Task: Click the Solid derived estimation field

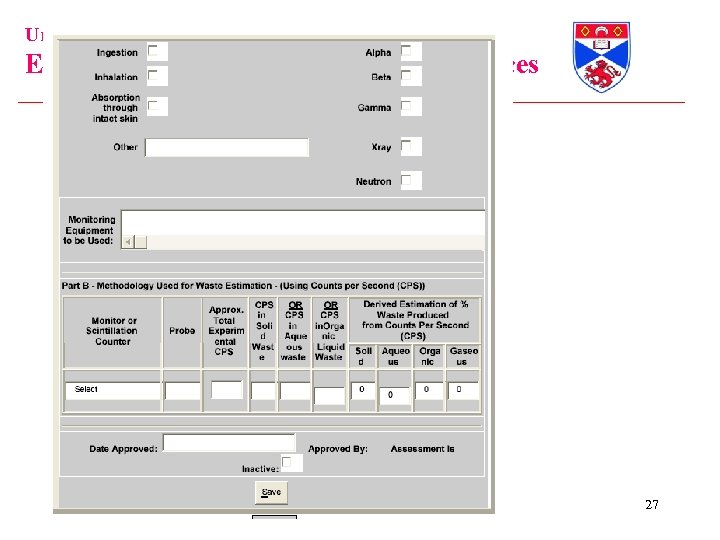Action: coord(362,390)
